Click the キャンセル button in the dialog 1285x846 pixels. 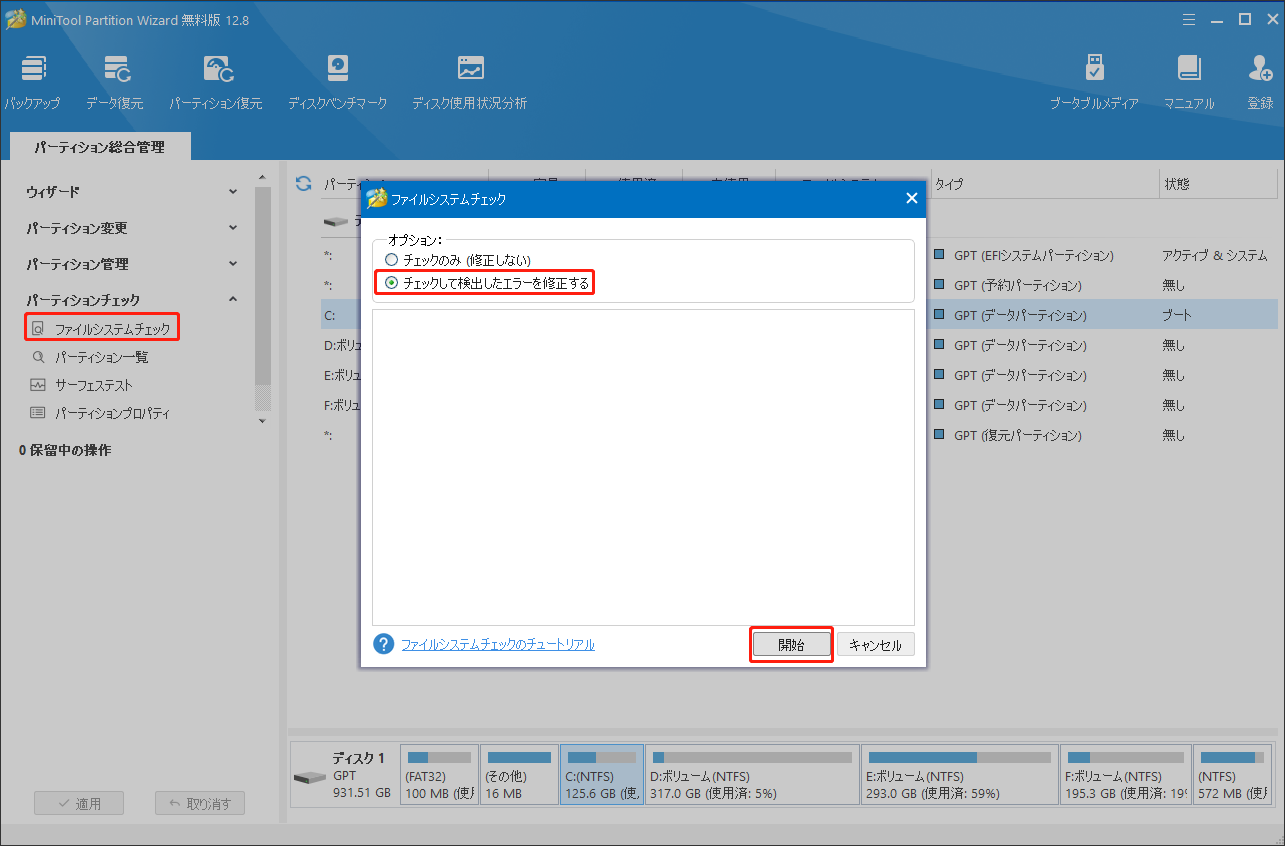coord(875,645)
